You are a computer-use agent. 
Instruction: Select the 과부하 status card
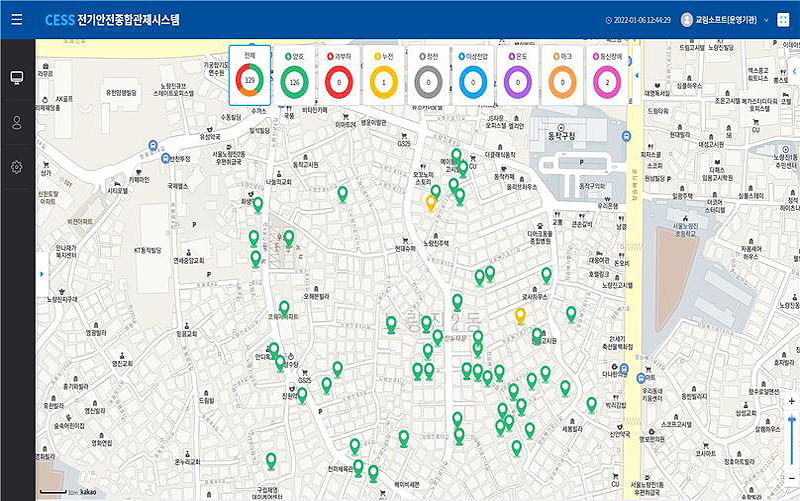click(340, 75)
